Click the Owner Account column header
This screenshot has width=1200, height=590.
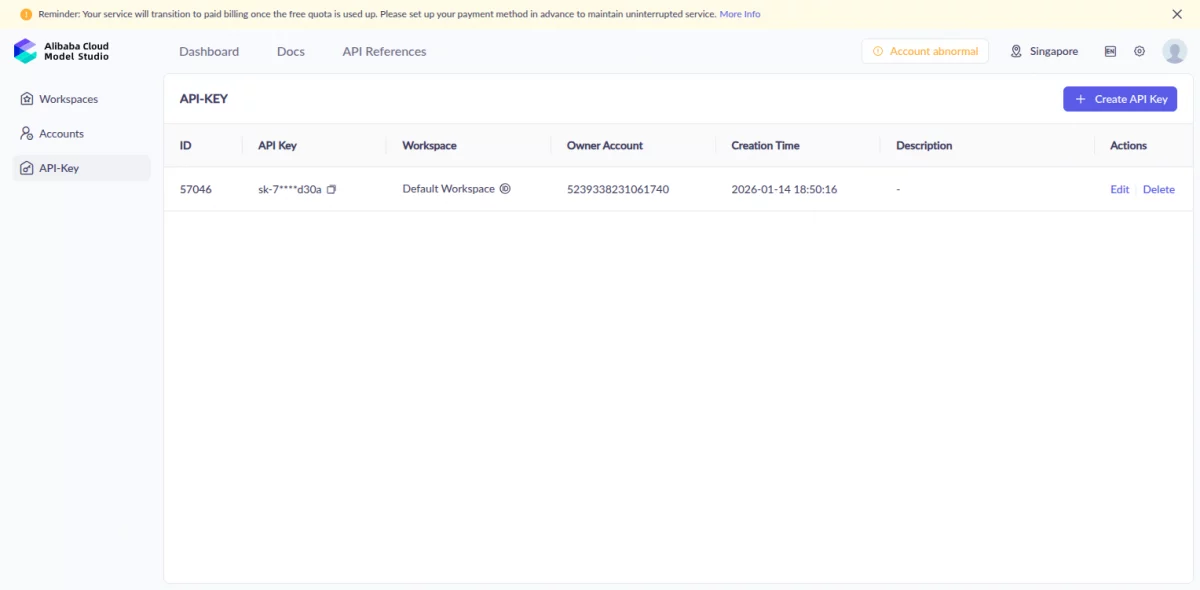pyautogui.click(x=605, y=145)
